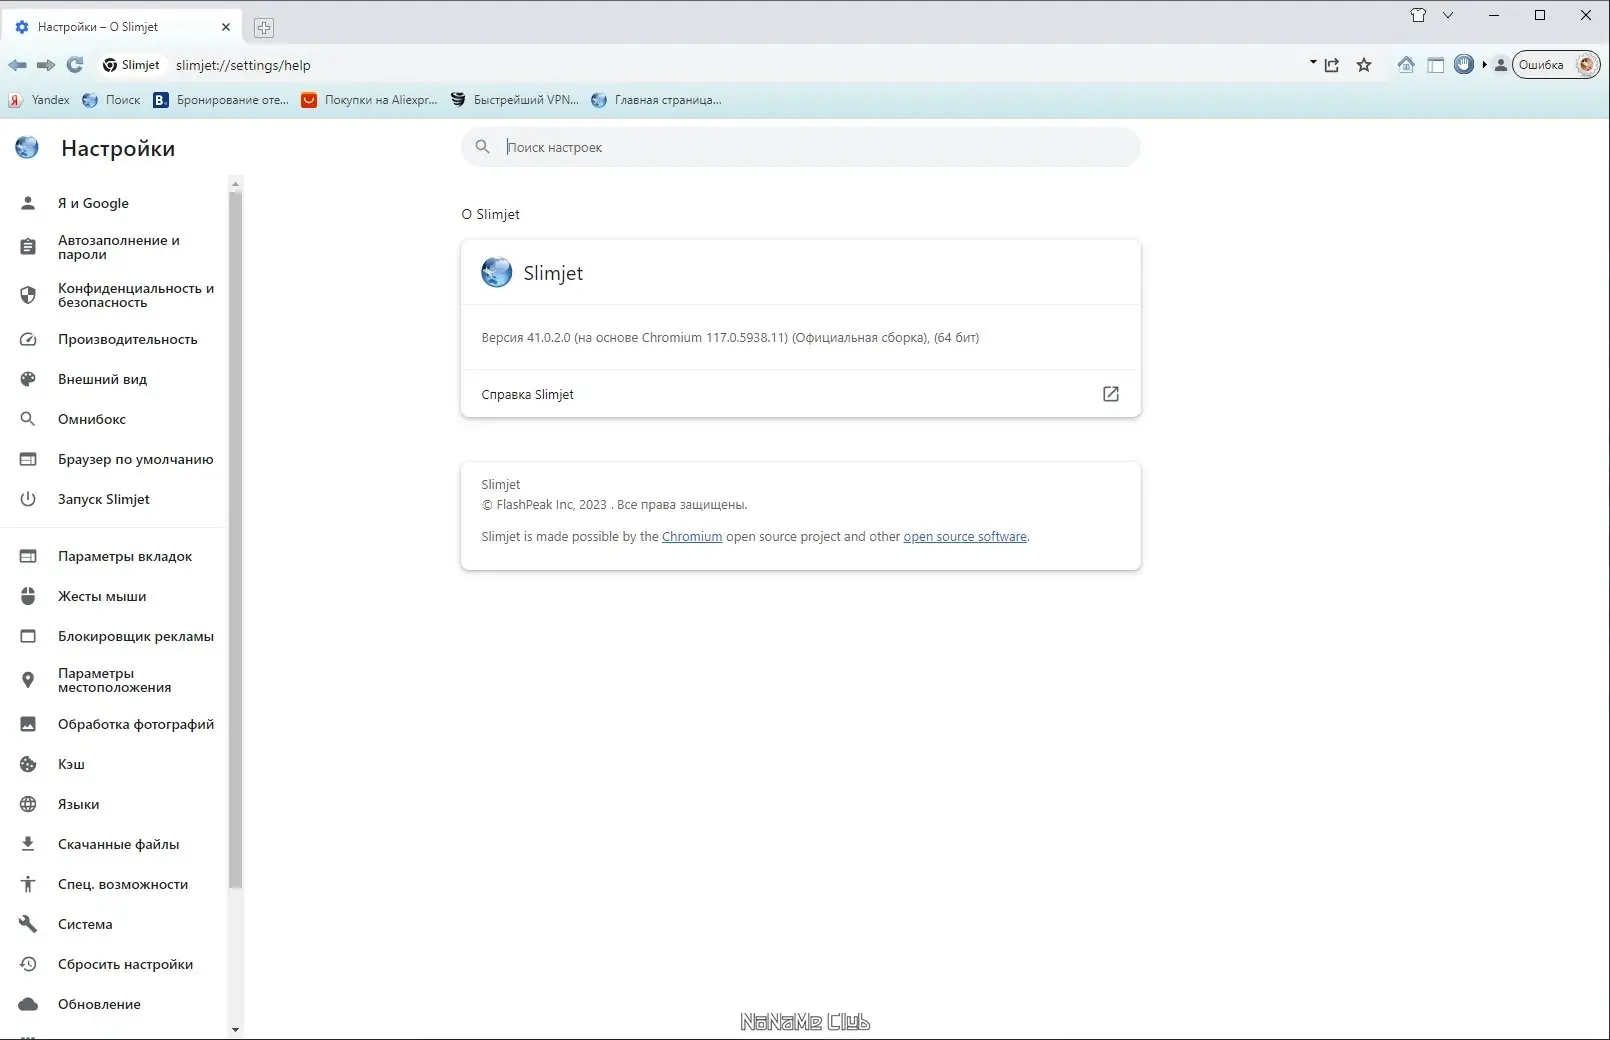
Task: Open Конфиденциальность и безопасность section
Action: pos(114,295)
